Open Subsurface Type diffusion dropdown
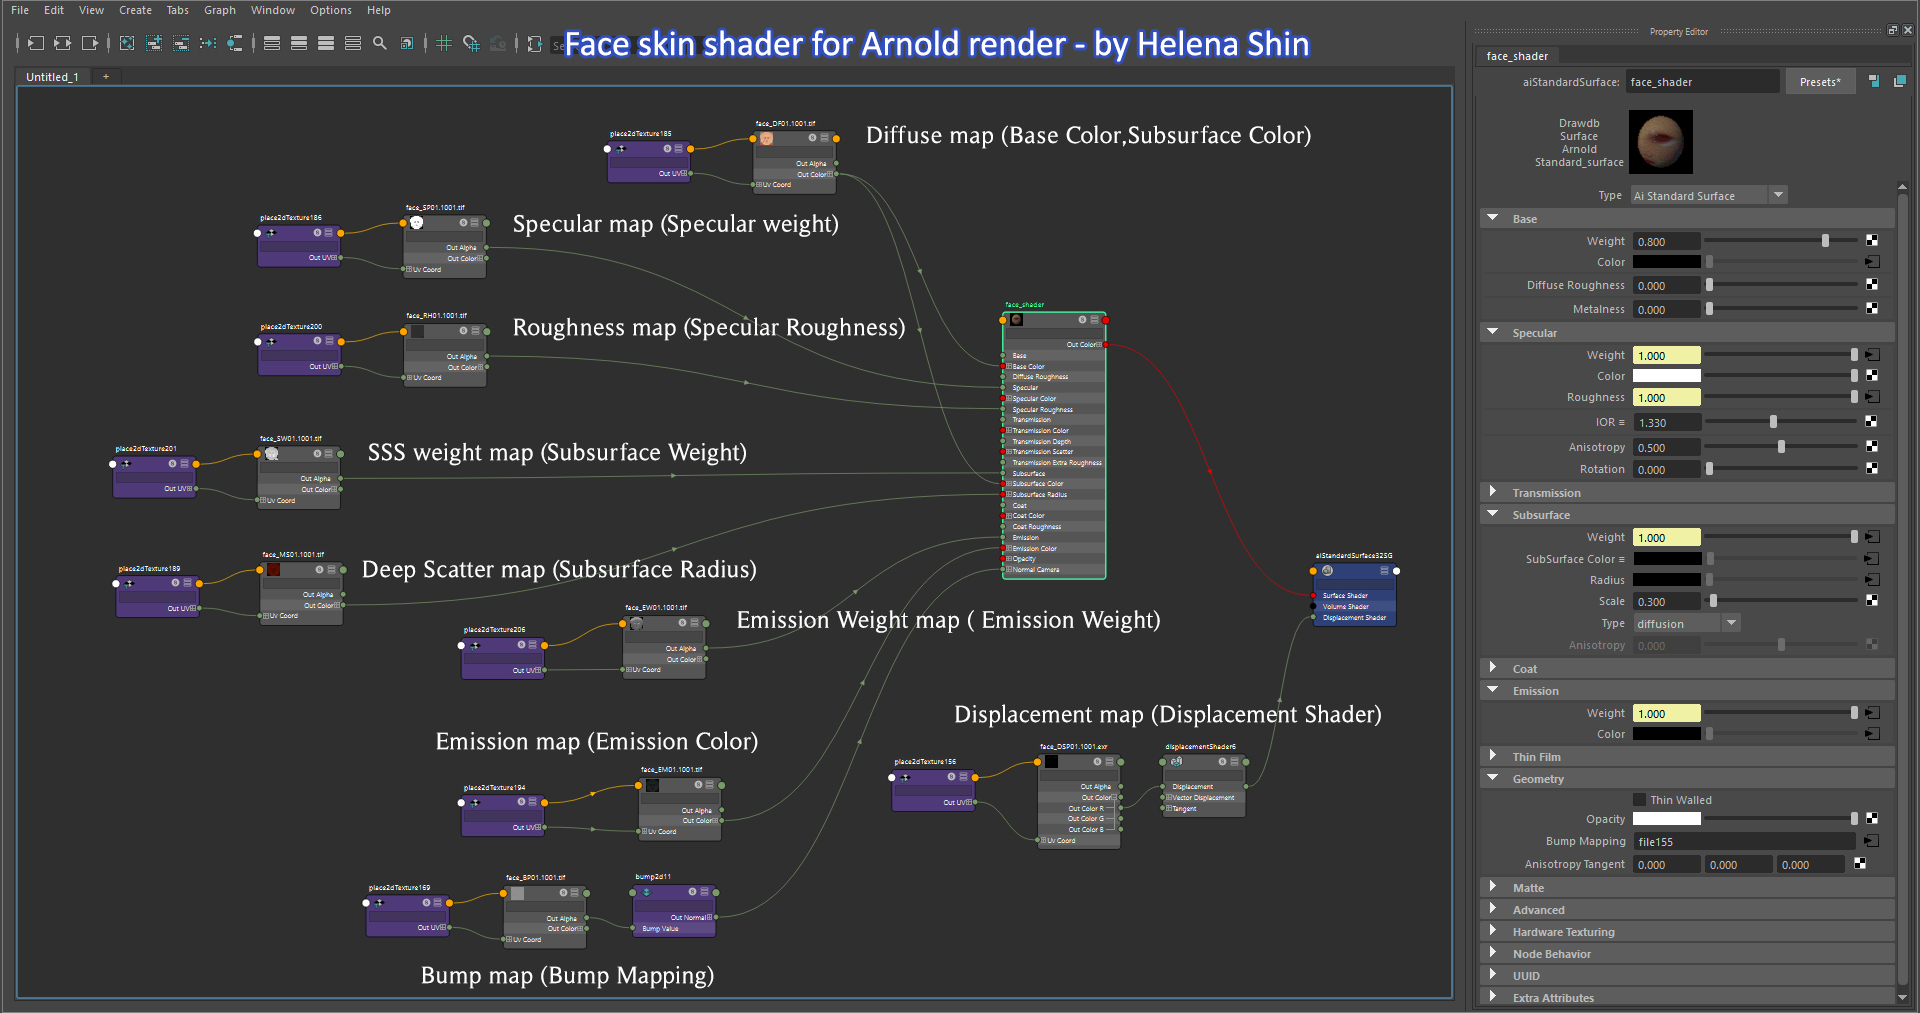The image size is (1920, 1013). click(x=1688, y=623)
